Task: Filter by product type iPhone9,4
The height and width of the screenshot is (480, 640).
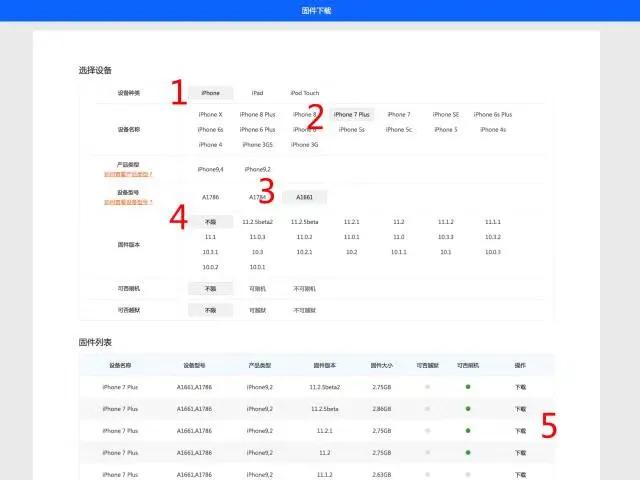Action: [210, 169]
